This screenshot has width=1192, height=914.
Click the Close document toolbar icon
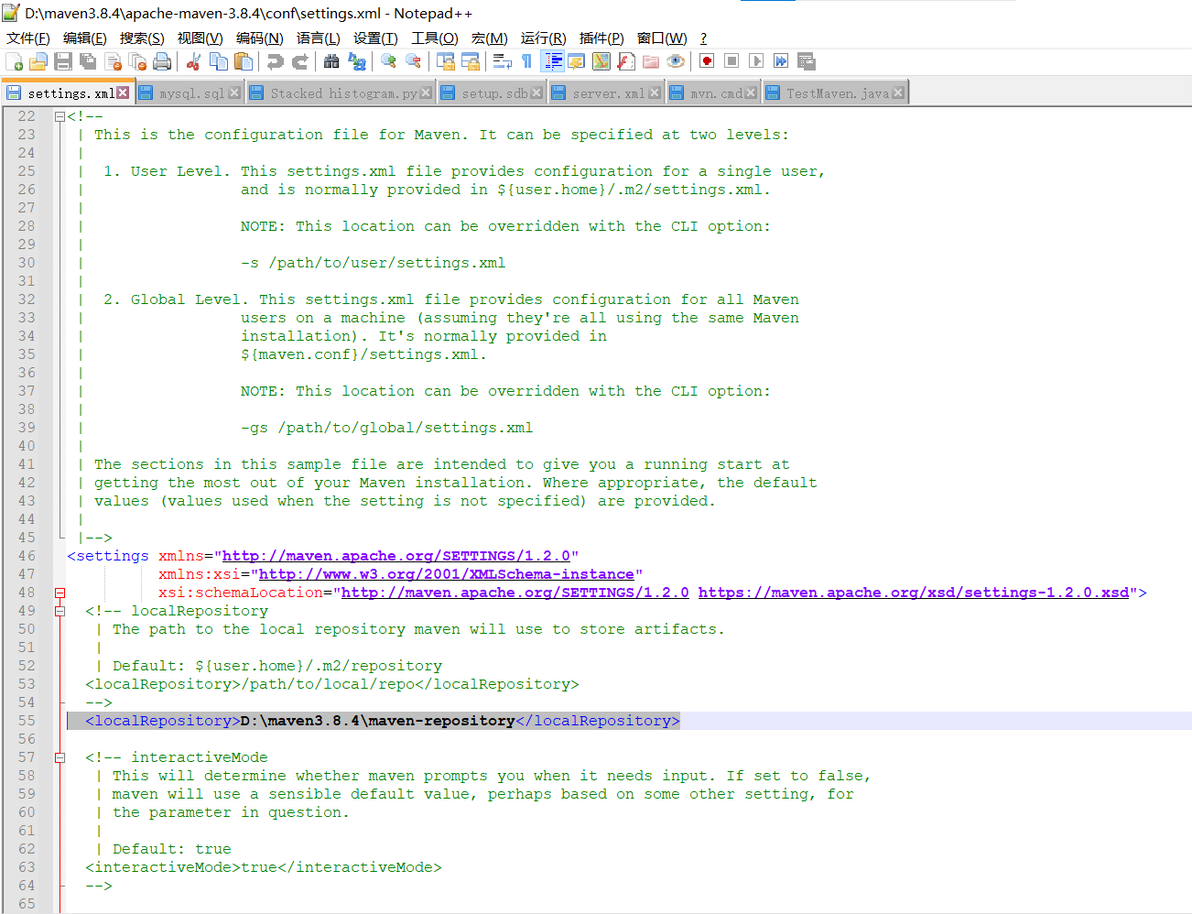tap(113, 62)
